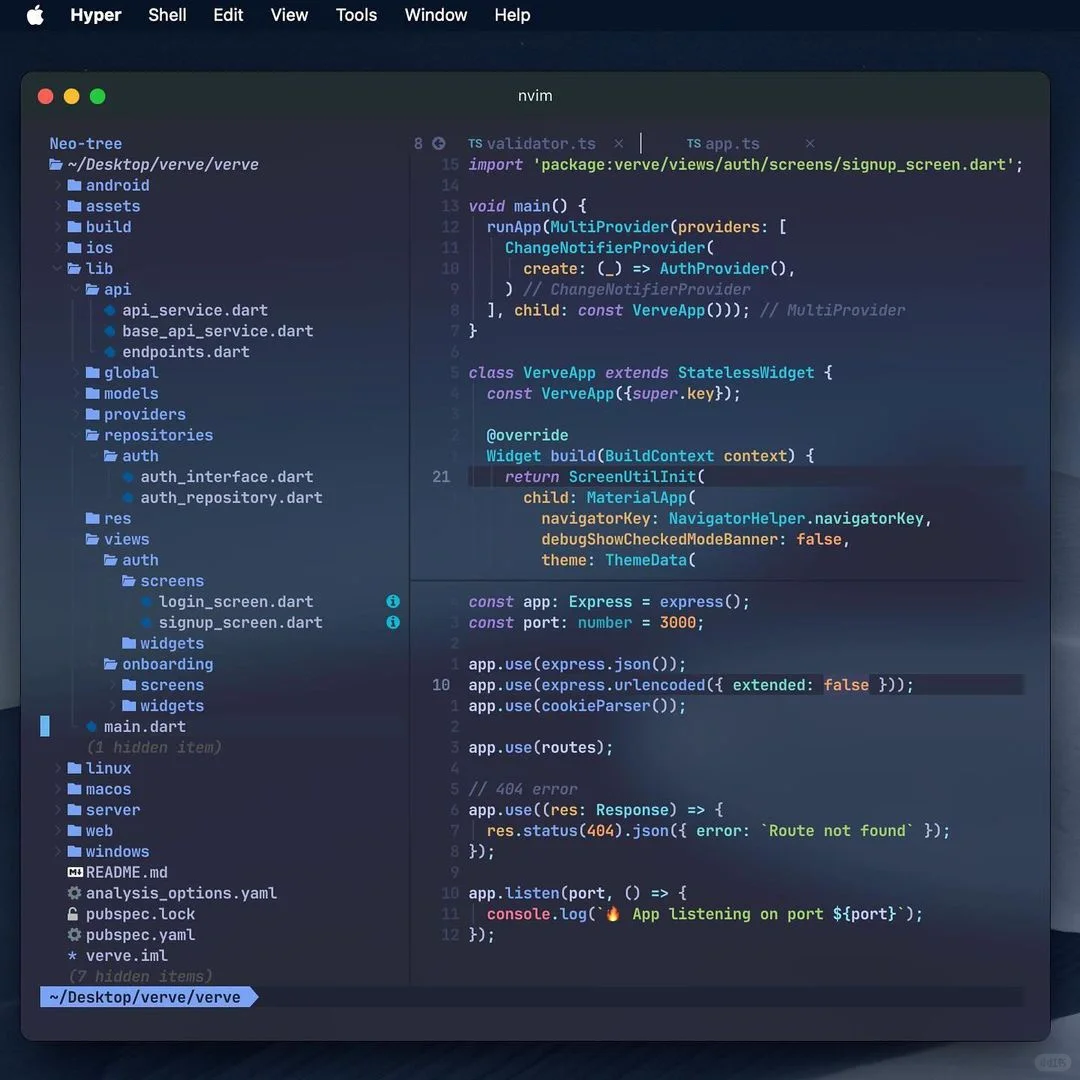1080x1080 pixels.
Task: Switch to the validator.ts buffer tab
Action: click(x=541, y=143)
